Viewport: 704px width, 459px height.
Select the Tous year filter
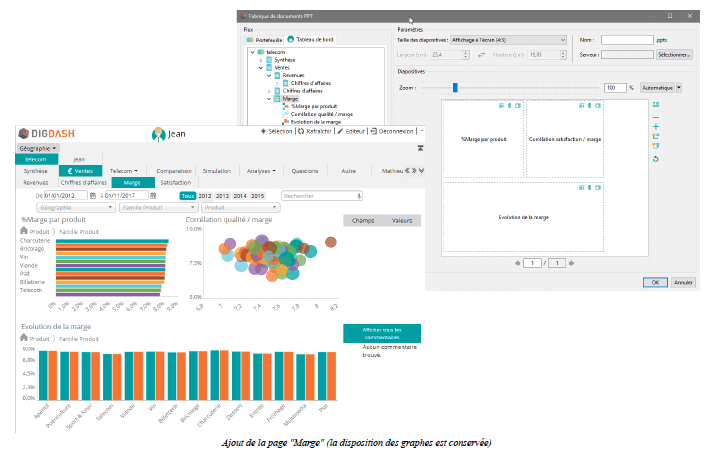pos(188,196)
